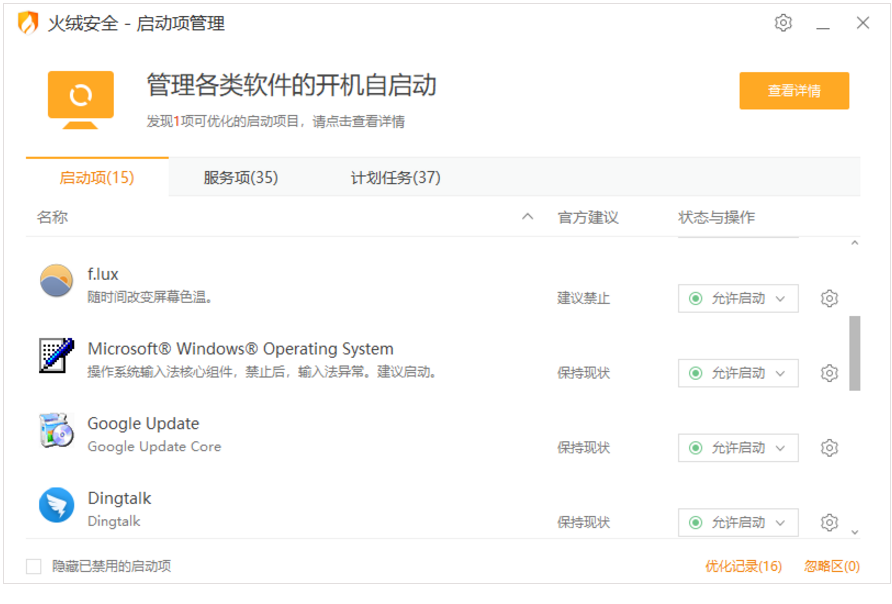Expand 允许启动 dropdown for Dingtalk

tap(738, 522)
